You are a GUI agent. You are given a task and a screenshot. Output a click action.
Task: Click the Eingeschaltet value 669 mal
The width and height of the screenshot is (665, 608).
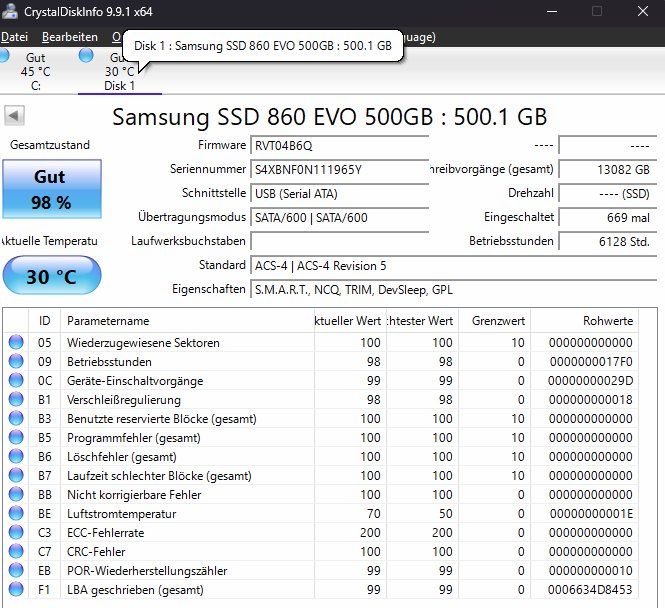point(607,218)
